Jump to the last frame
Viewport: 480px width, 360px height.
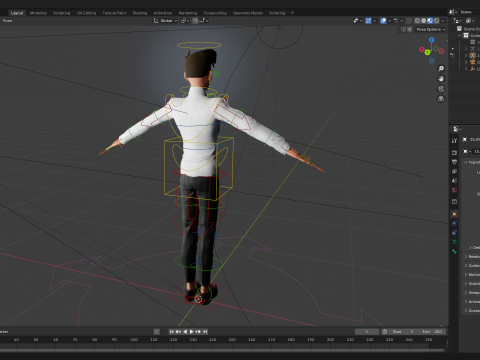[x=205, y=332]
